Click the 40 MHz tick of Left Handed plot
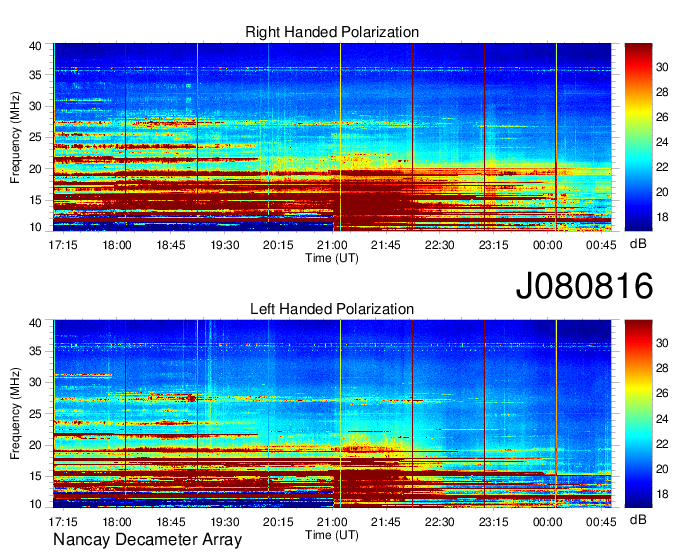Image resolution: width=680 pixels, height=552 pixels. click(35, 323)
